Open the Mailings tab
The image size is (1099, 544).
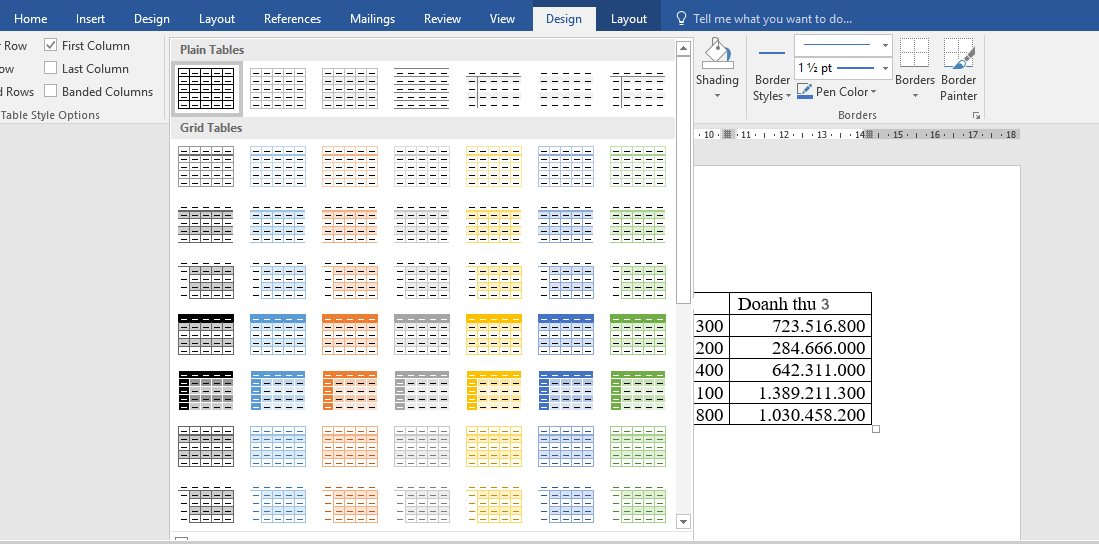tap(372, 19)
